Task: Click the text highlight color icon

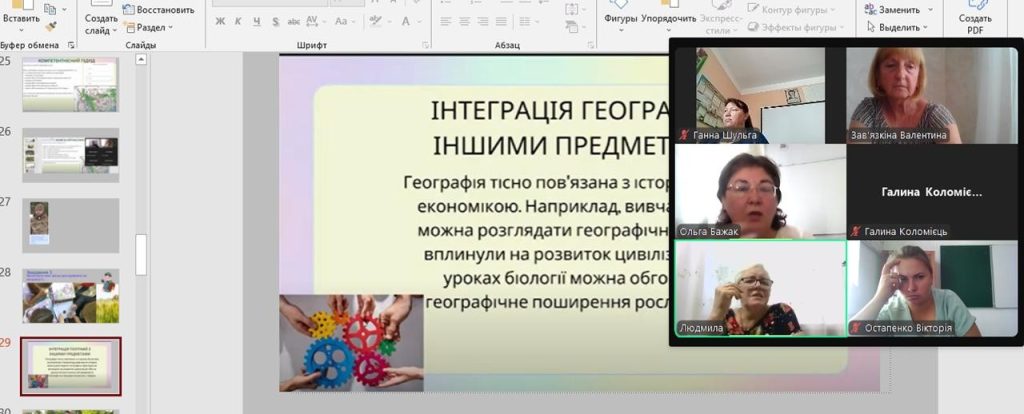Action: tap(375, 22)
